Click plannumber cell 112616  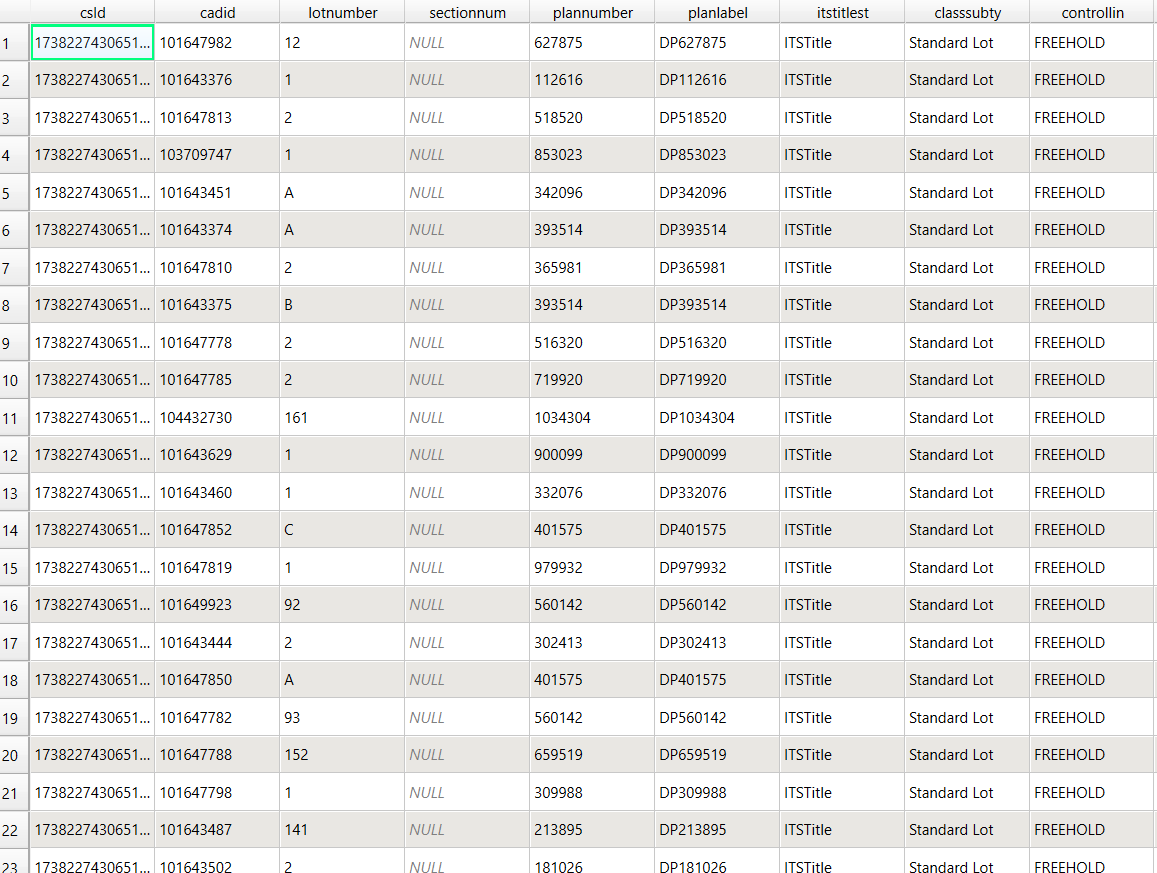[x=593, y=80]
